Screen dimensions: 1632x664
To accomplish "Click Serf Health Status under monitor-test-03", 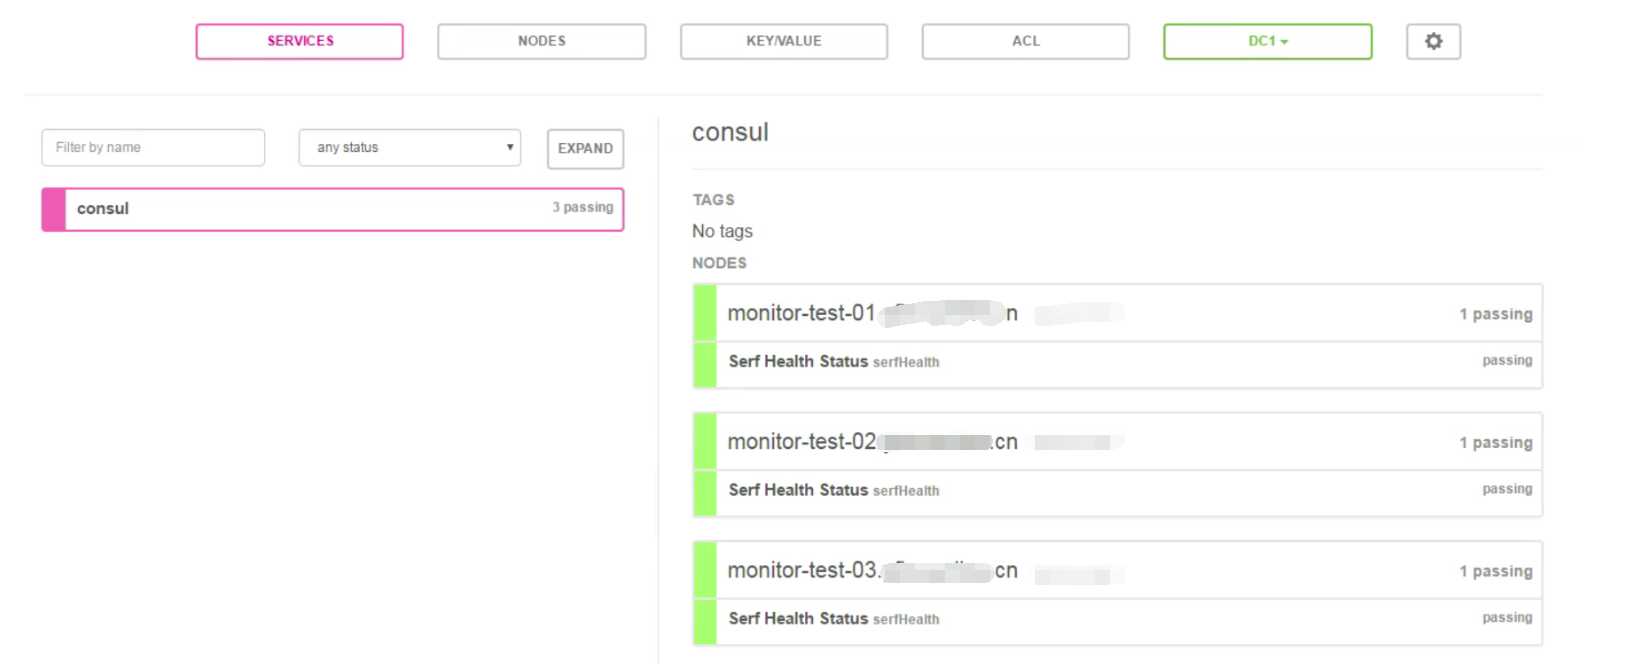I will 798,619.
